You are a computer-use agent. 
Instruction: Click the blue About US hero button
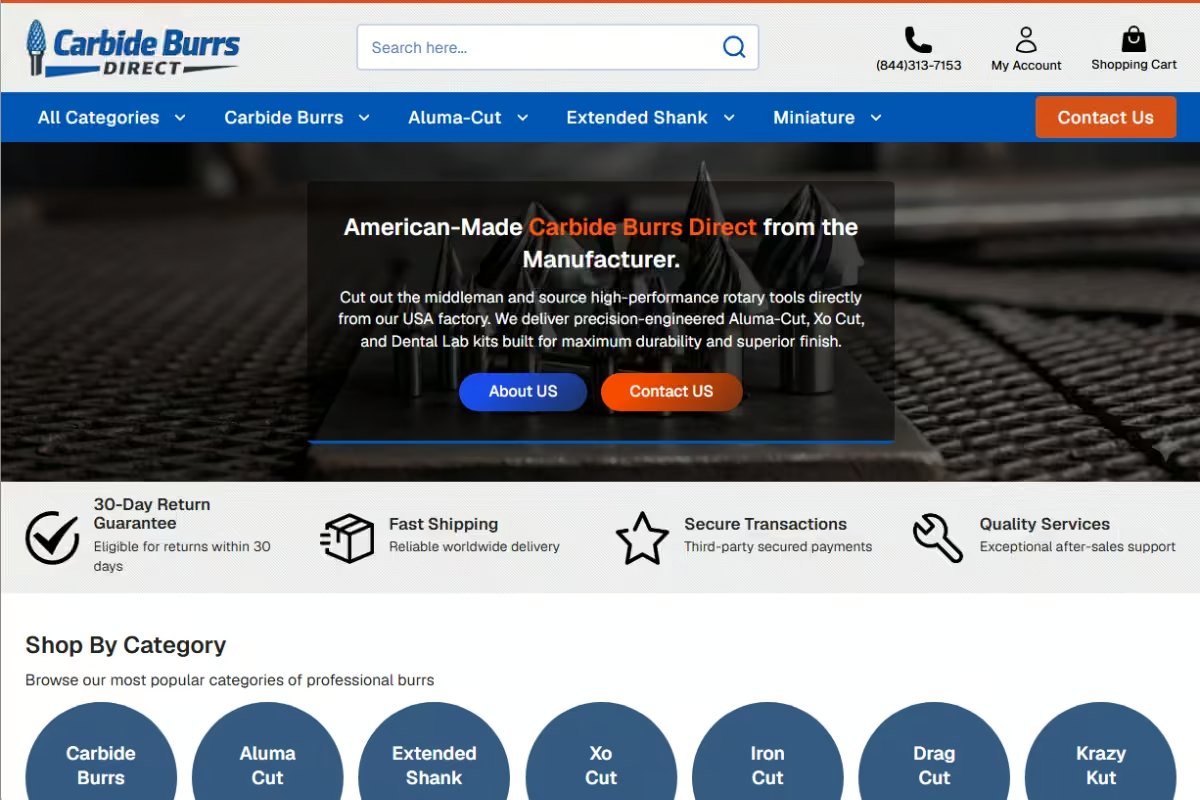coord(523,392)
